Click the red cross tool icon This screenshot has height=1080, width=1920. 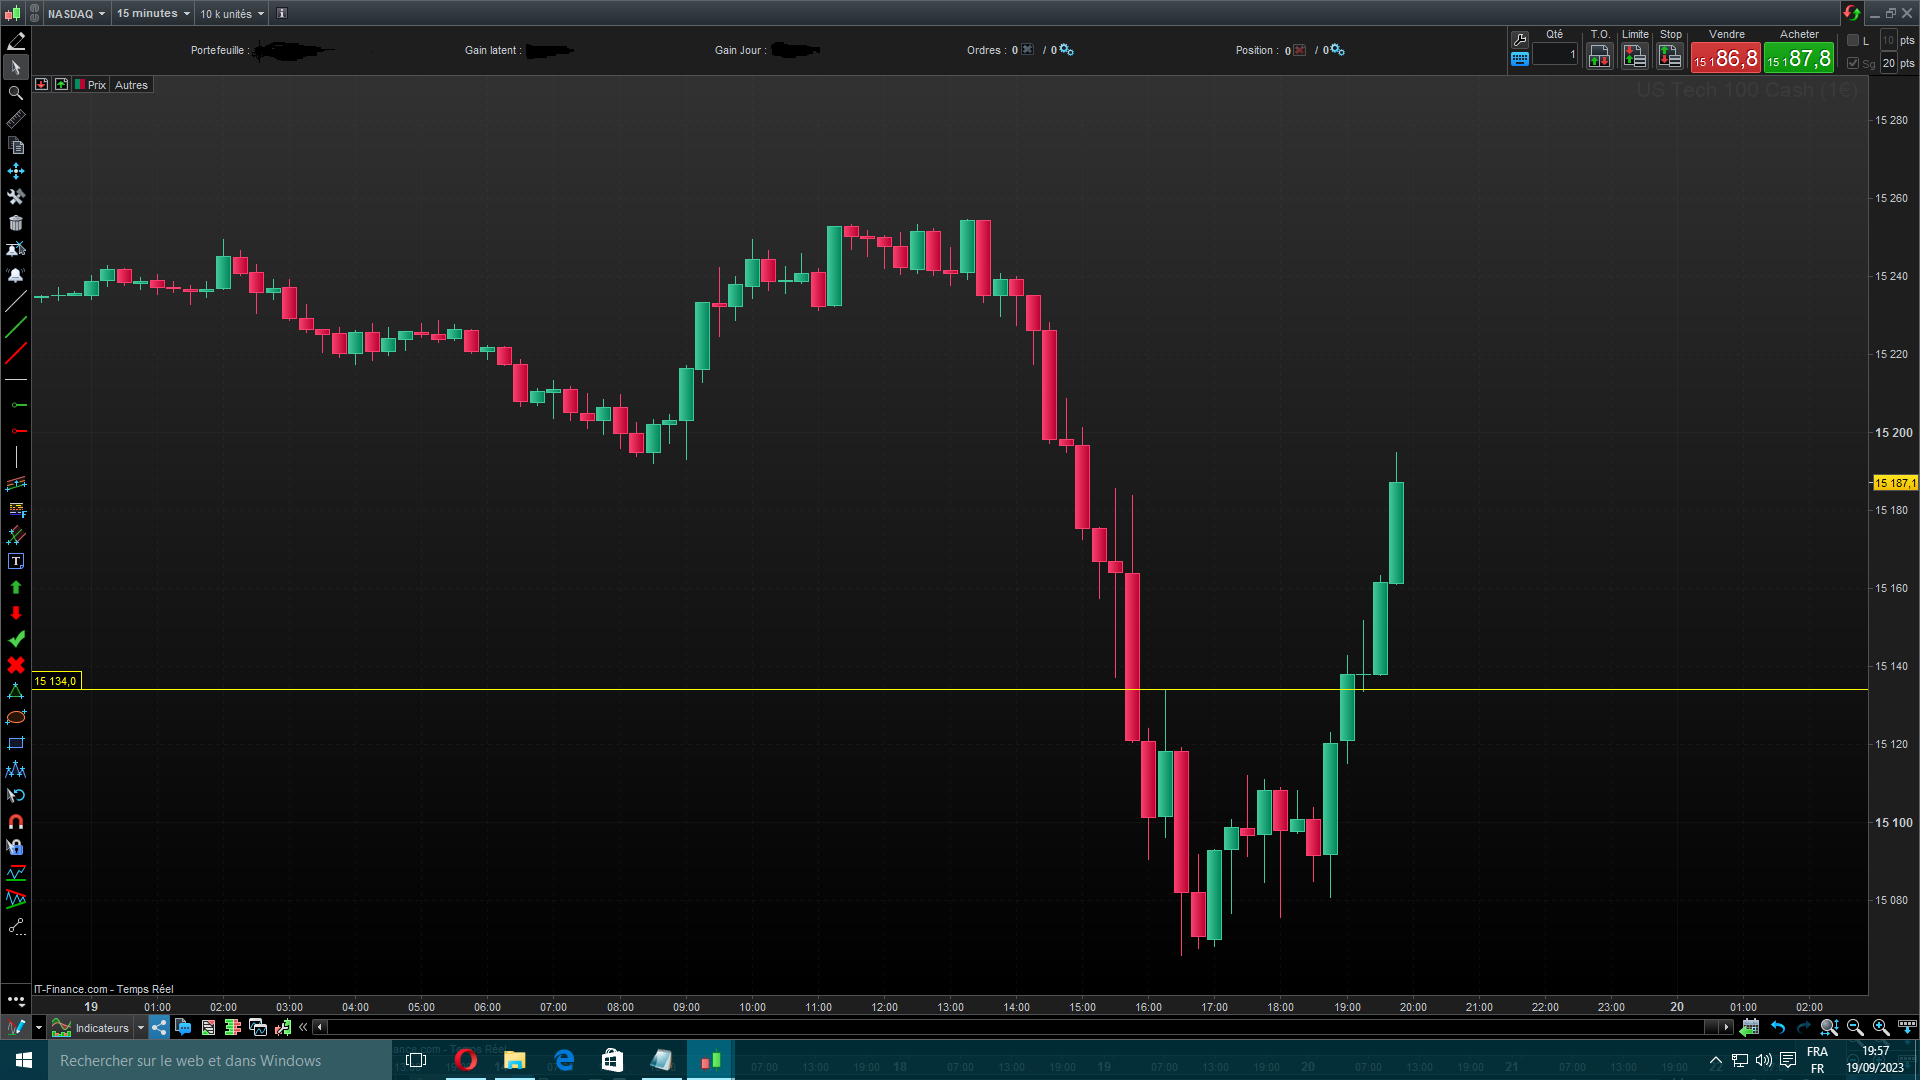point(15,665)
